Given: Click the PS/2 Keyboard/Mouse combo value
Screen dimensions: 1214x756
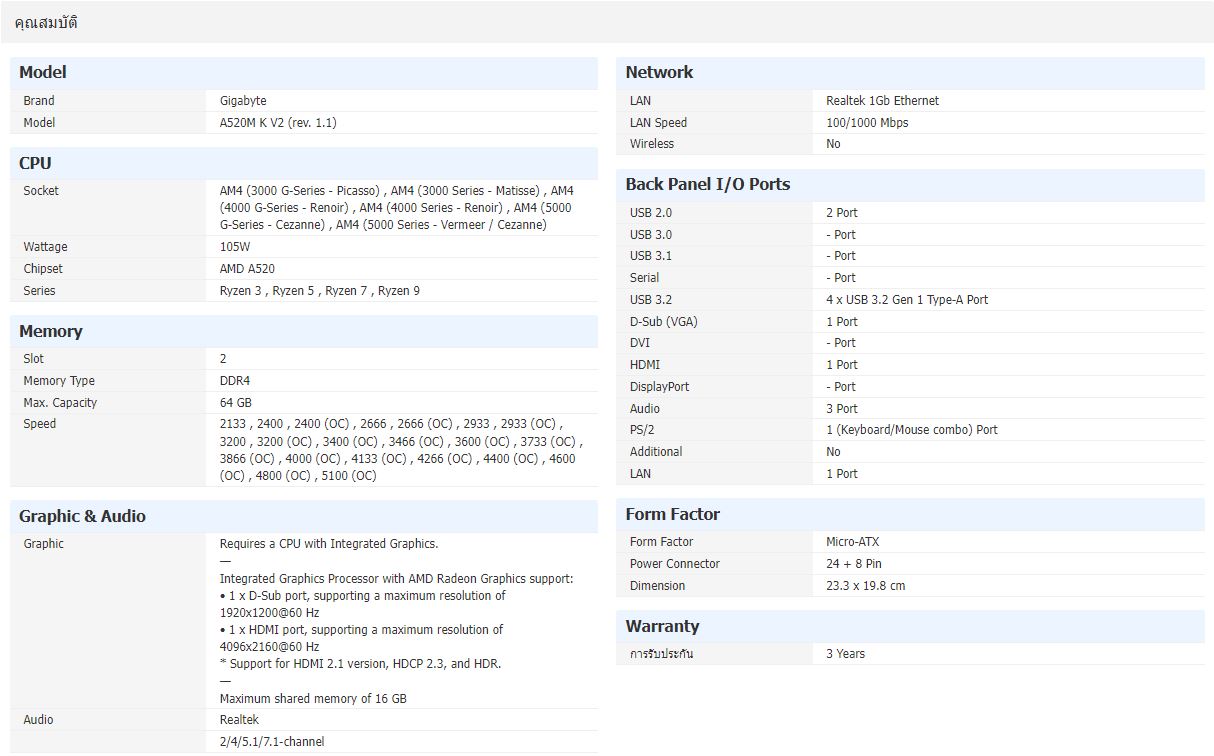Looking at the screenshot, I should click(911, 430).
